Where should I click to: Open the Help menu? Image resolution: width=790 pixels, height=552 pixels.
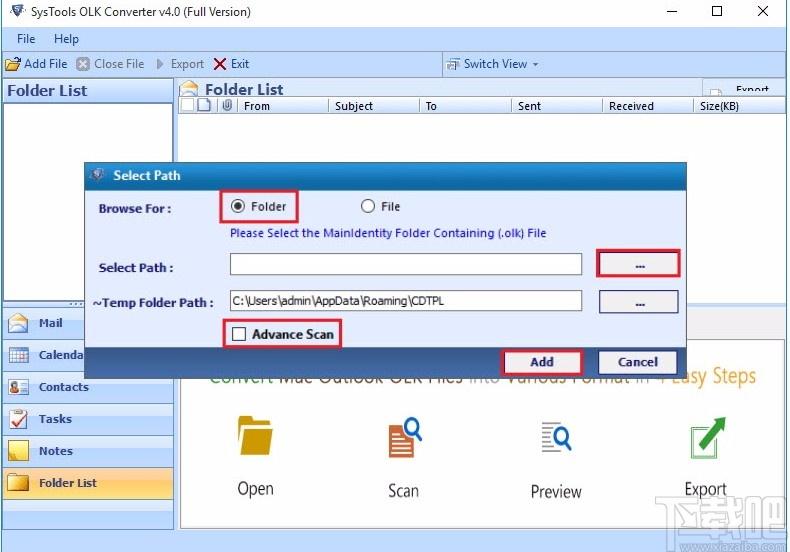click(x=67, y=39)
